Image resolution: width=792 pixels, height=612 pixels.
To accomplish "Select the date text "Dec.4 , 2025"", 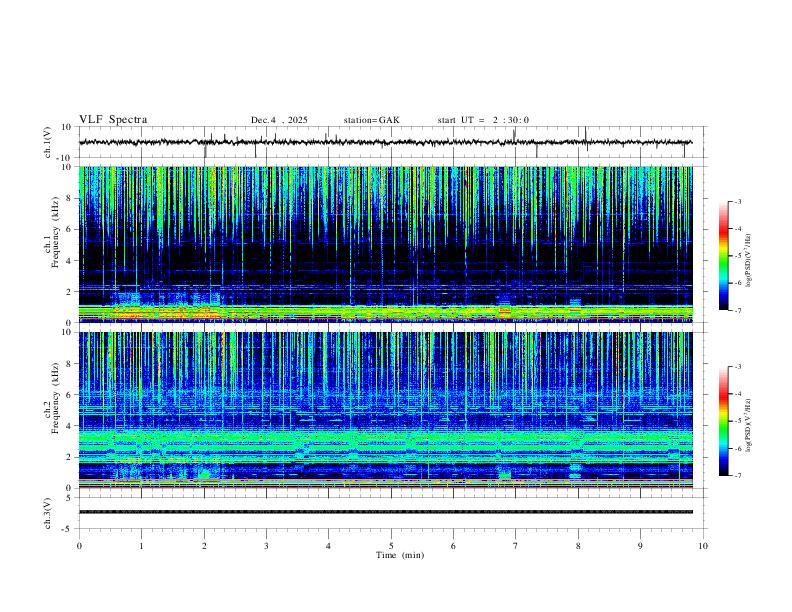I will pyautogui.click(x=279, y=120).
